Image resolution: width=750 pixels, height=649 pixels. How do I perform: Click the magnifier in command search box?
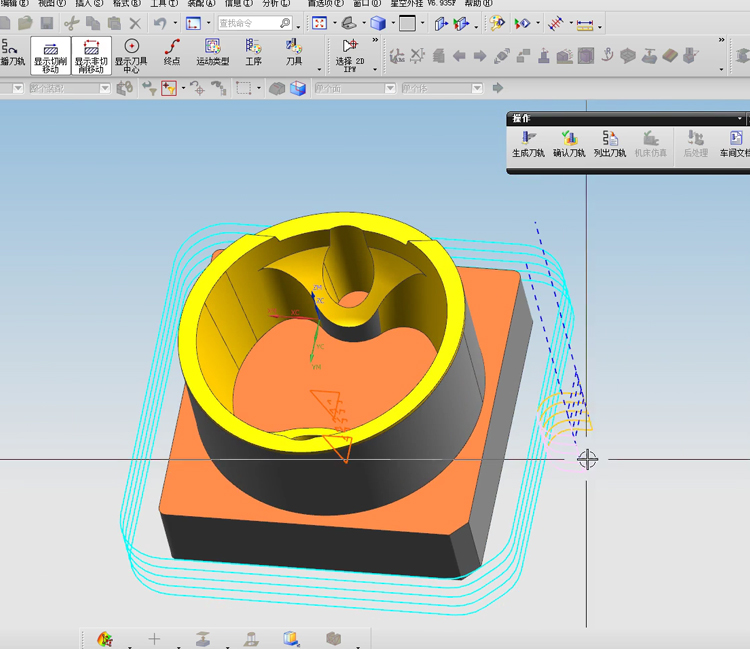285,23
